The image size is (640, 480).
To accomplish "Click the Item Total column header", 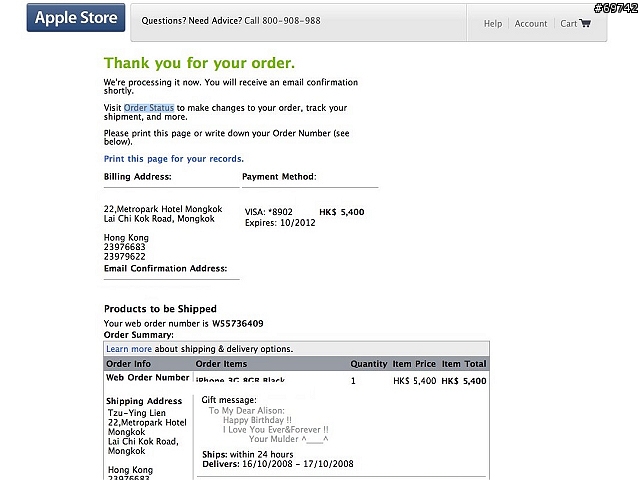I will point(464,364).
